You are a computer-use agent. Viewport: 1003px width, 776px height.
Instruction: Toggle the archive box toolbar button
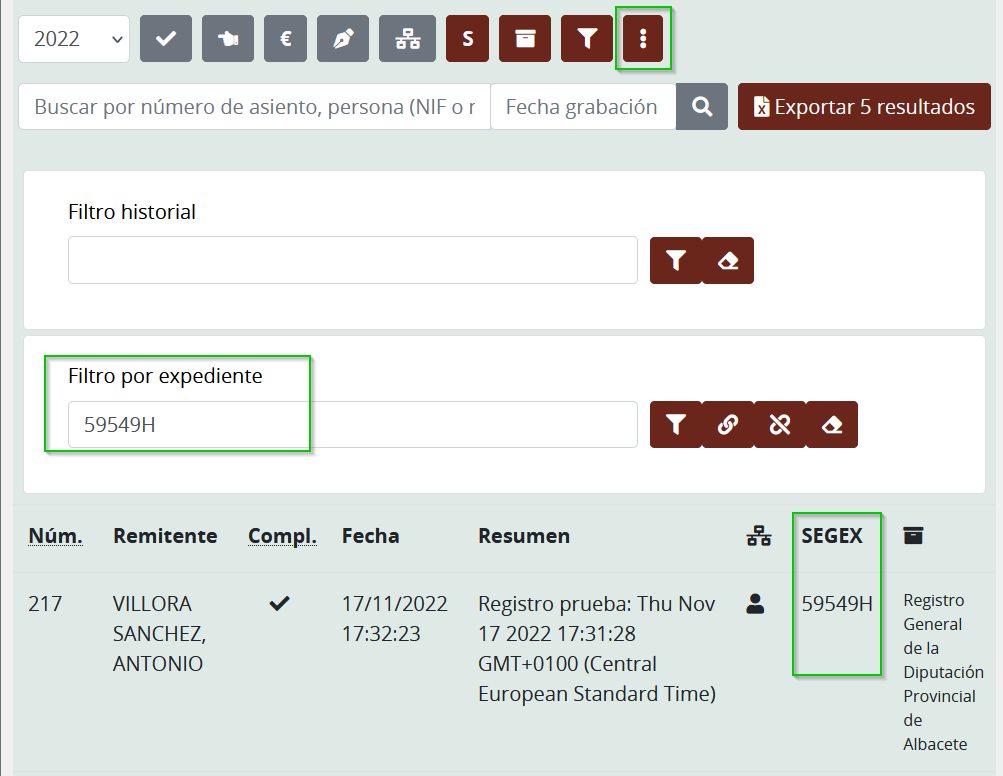pyautogui.click(x=525, y=39)
